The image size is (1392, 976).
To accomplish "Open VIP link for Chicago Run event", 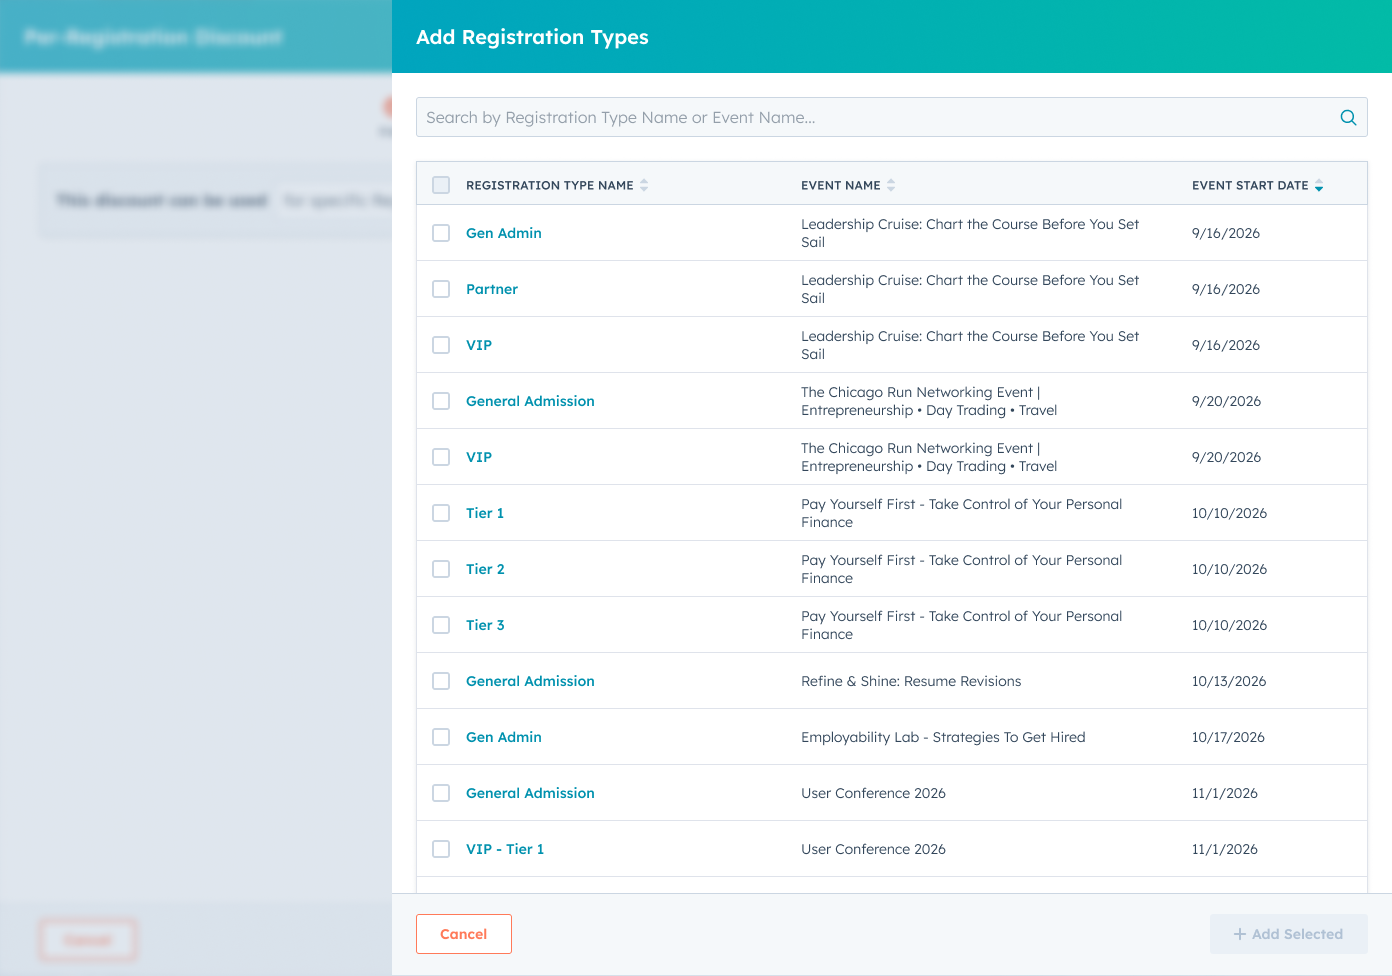I will point(479,457).
